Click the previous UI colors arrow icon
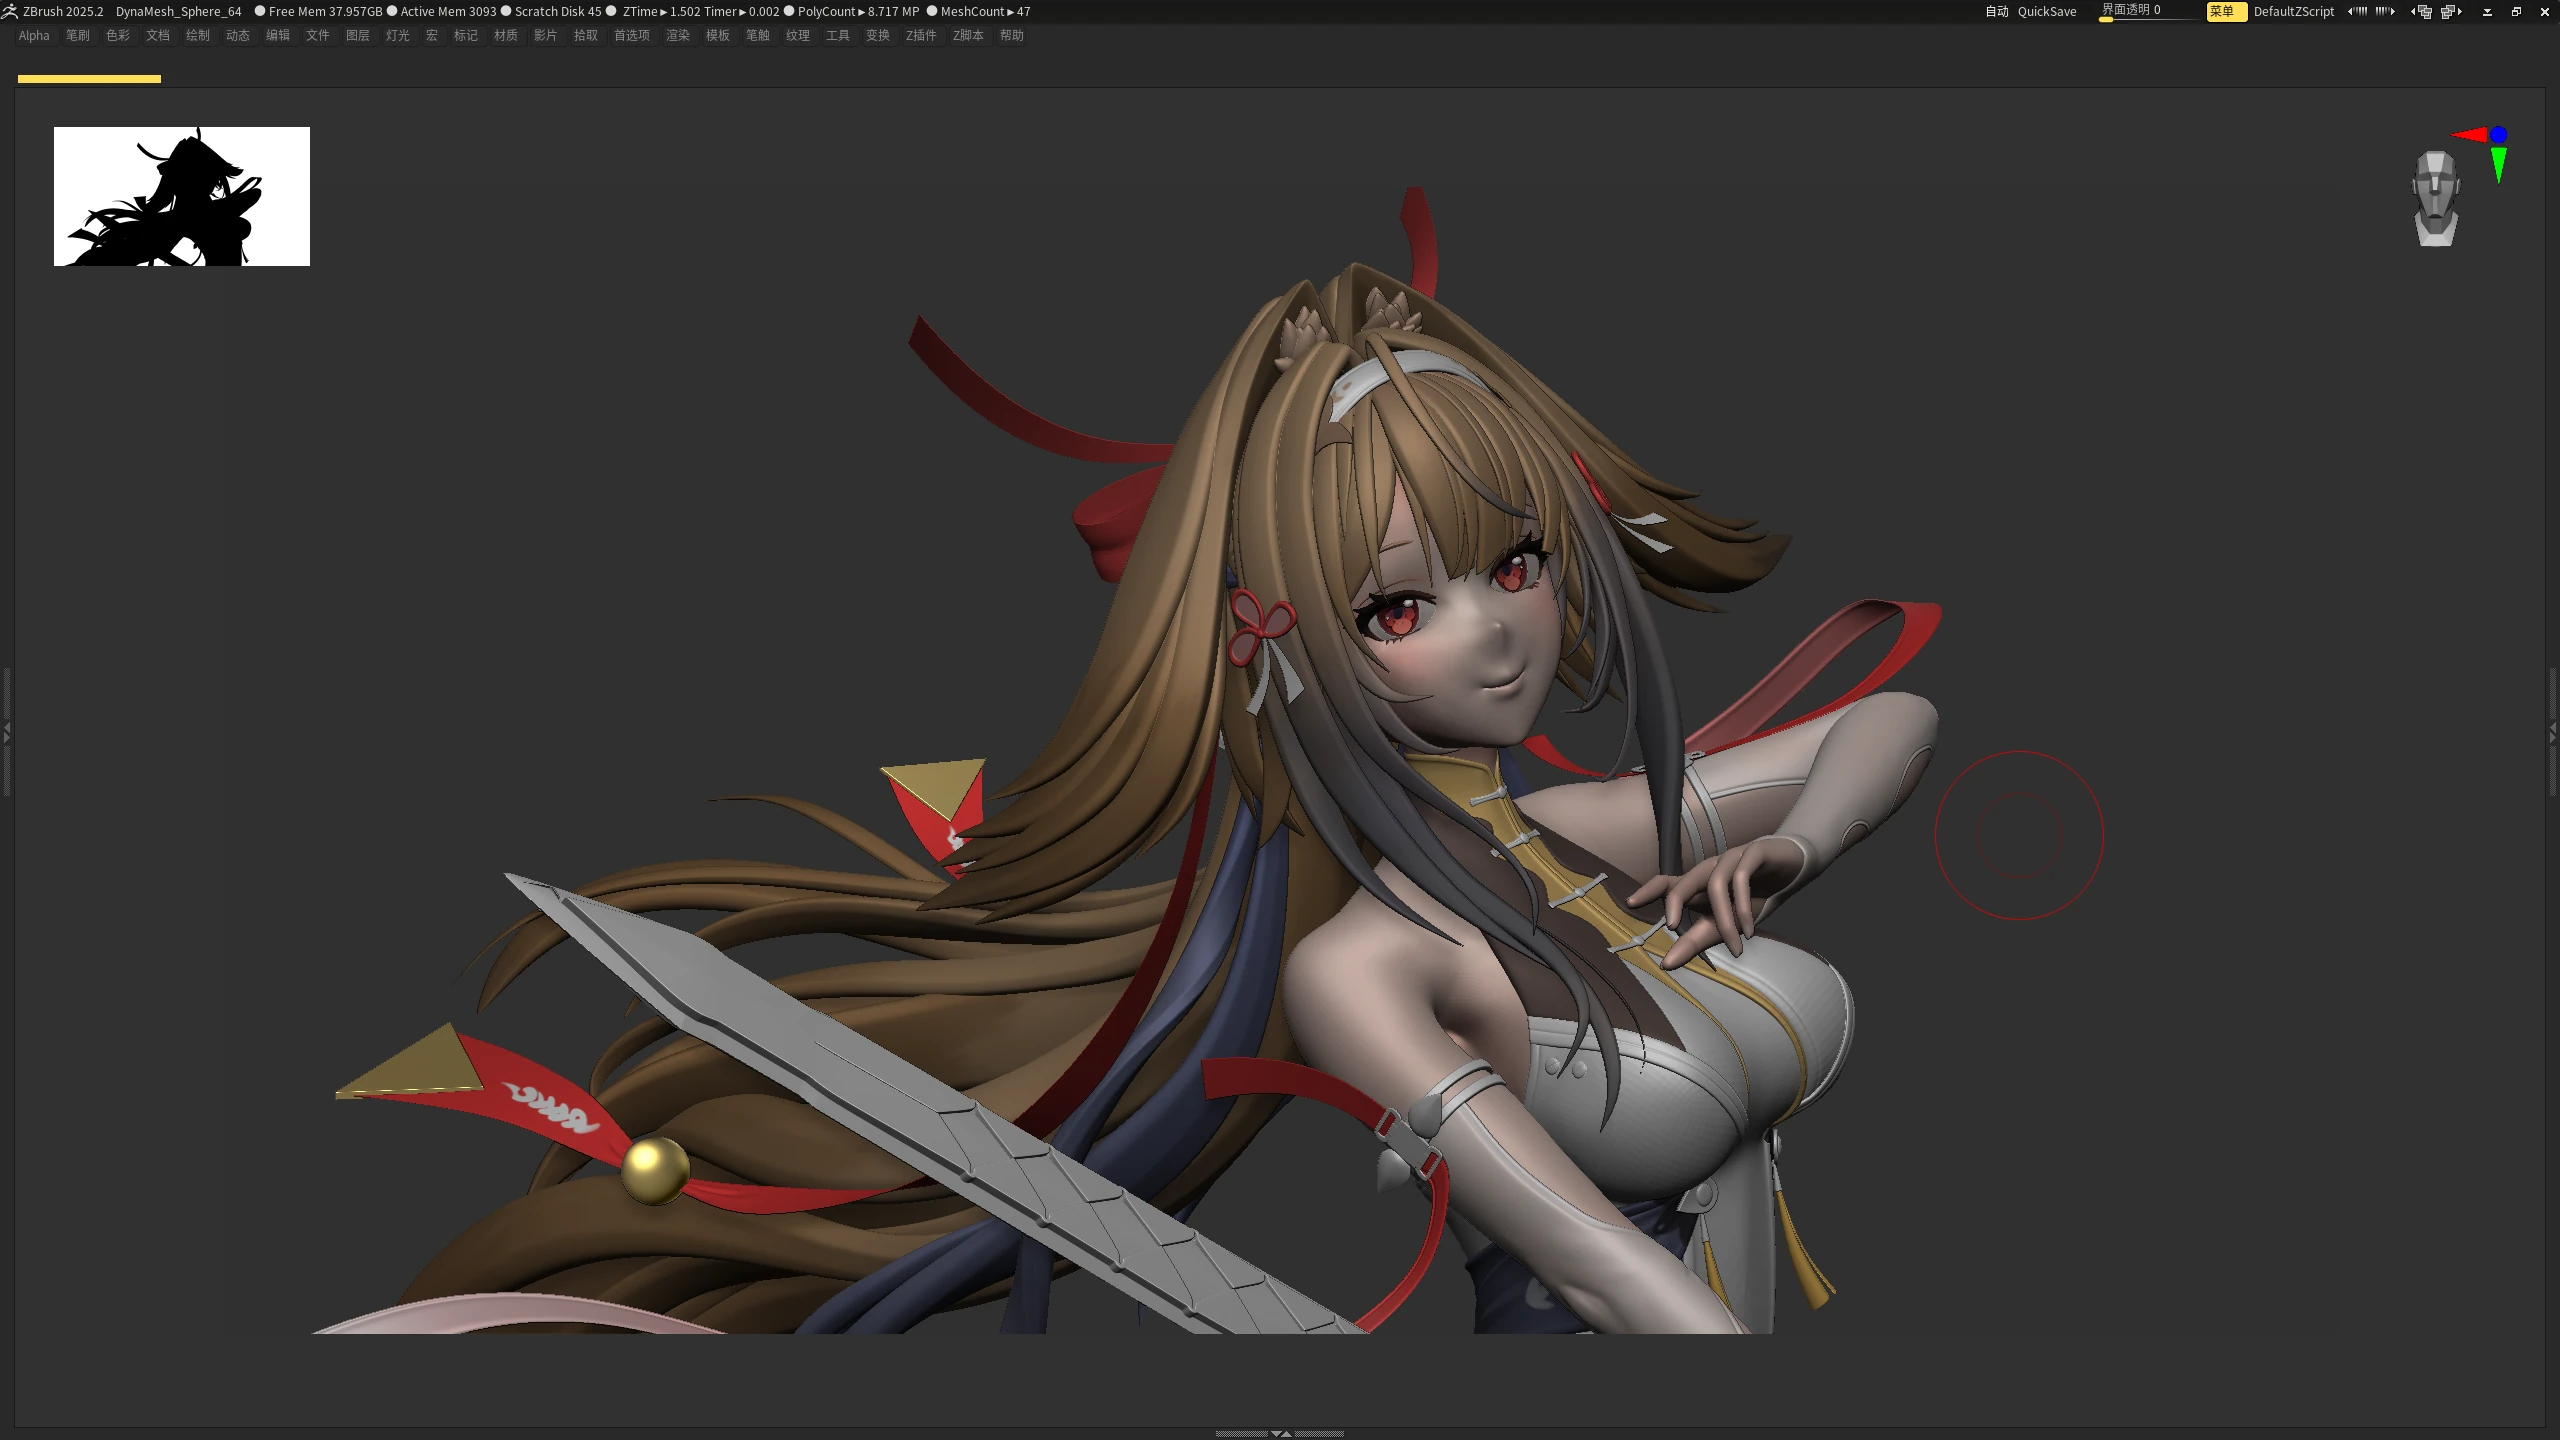This screenshot has width=2560, height=1440. 2357,11
